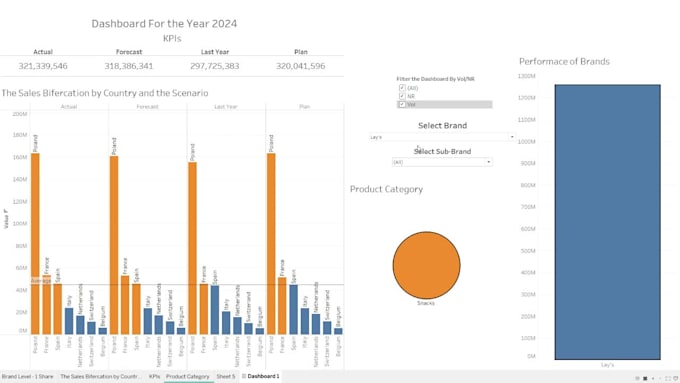
Task: Click the Performace of Brands chart title
Action: tap(564, 62)
